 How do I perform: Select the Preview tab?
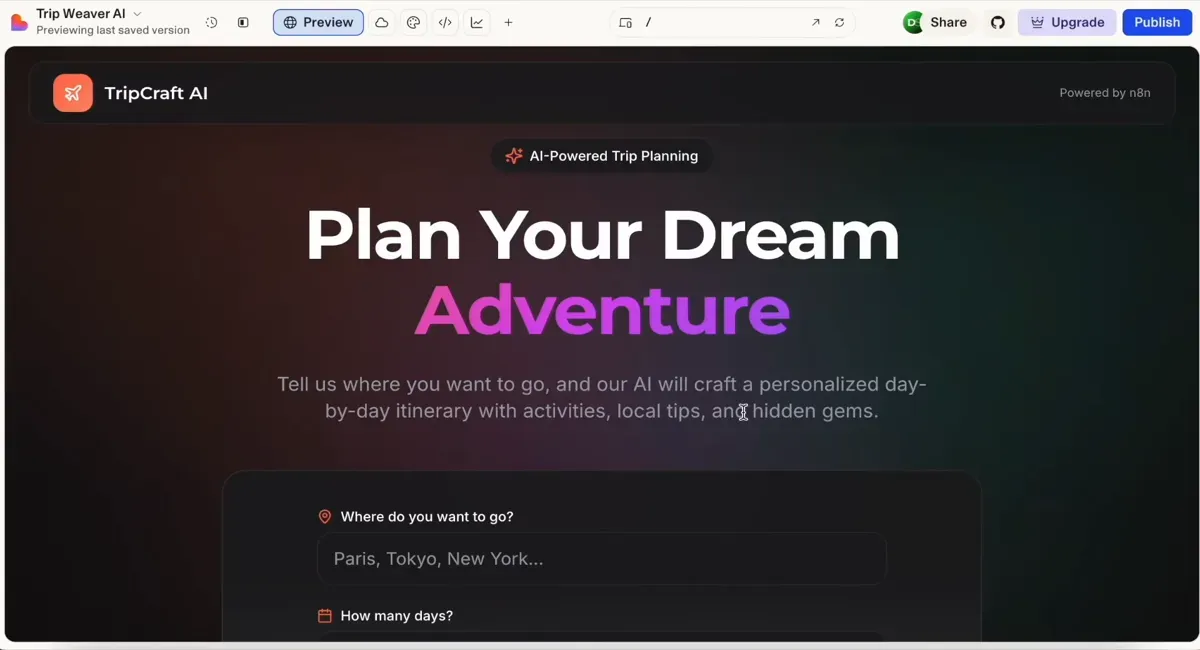coord(318,22)
